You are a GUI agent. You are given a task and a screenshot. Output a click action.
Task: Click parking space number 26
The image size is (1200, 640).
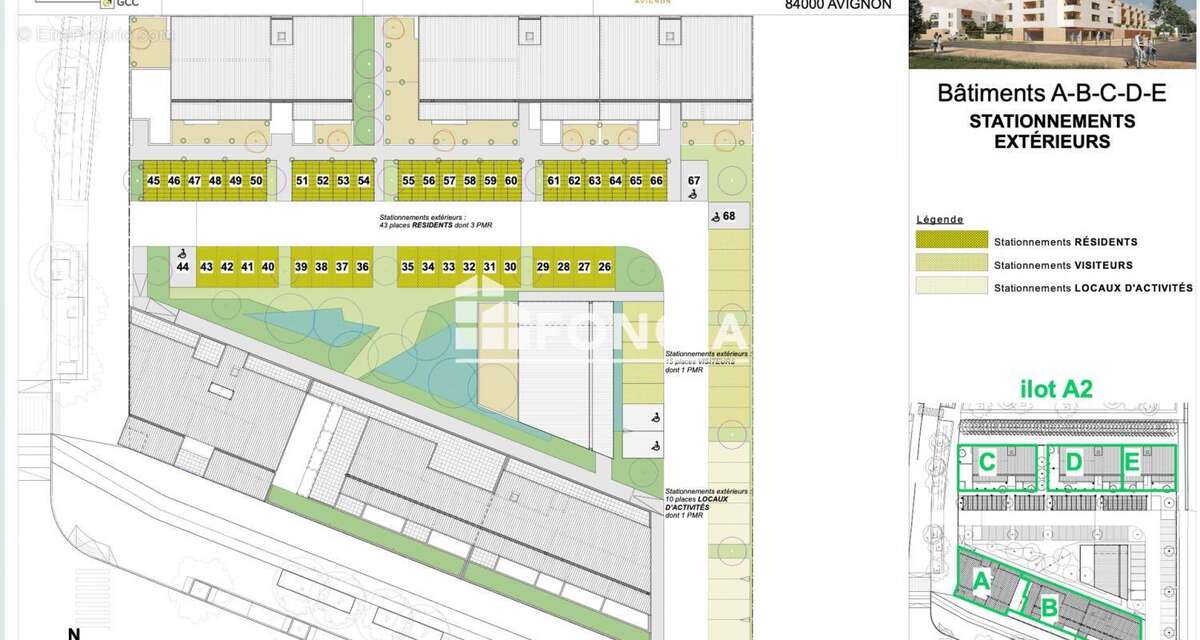pyautogui.click(x=604, y=267)
